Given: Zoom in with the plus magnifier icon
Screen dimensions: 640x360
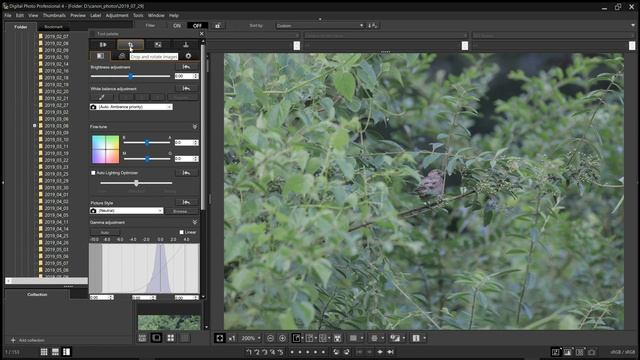Looking at the screenshot, I should click(282, 338).
